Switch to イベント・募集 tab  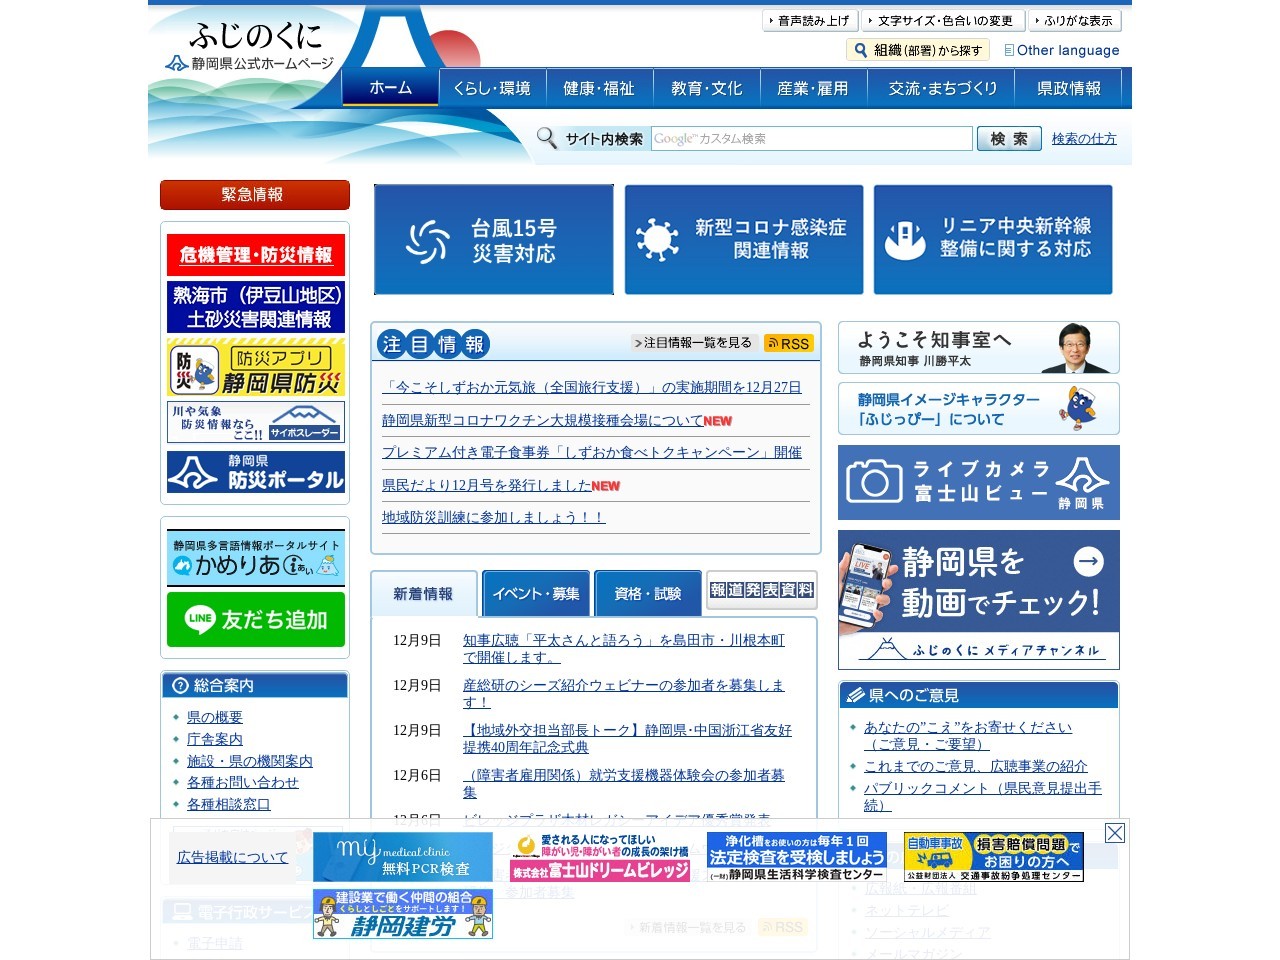coord(536,594)
